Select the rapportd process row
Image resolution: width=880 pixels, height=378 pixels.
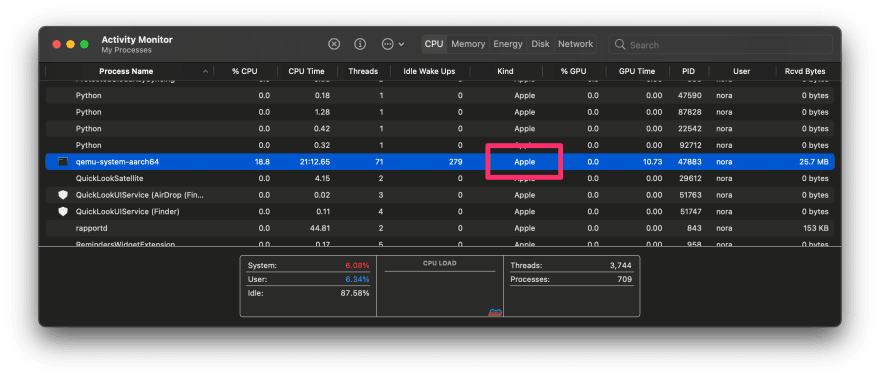tap(439, 228)
